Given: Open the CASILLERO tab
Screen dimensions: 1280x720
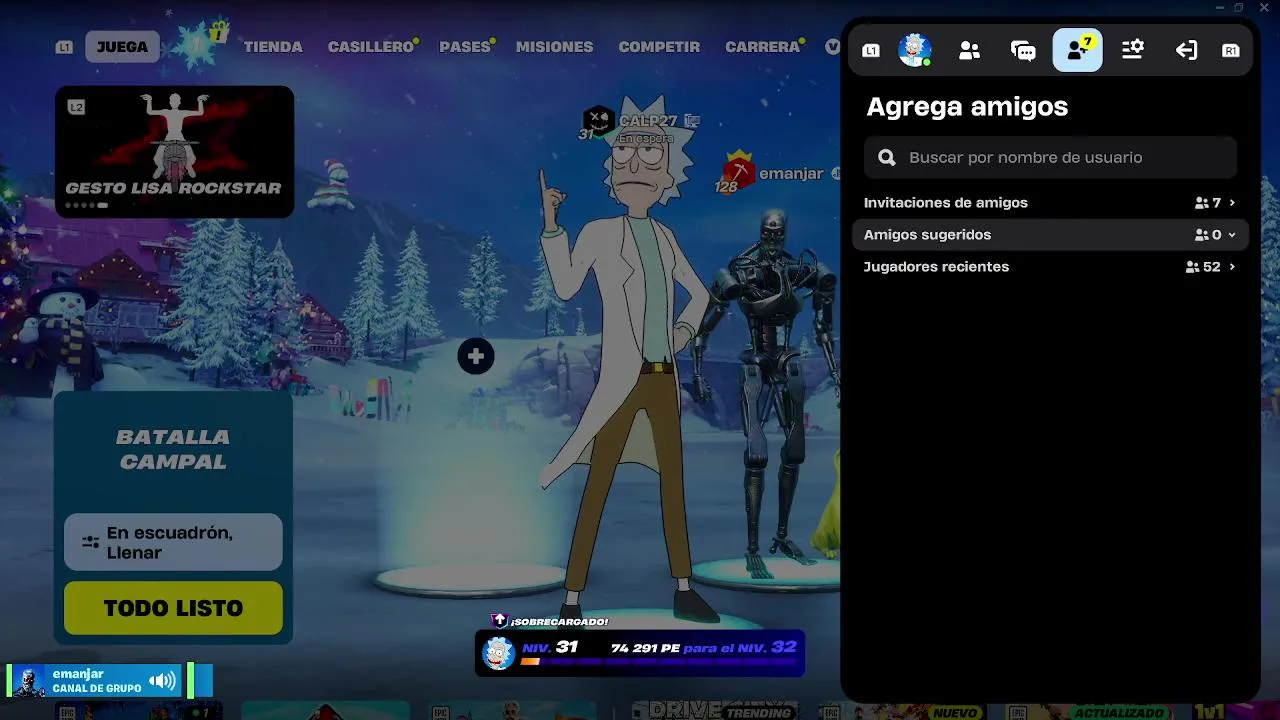Looking at the screenshot, I should (x=371, y=47).
